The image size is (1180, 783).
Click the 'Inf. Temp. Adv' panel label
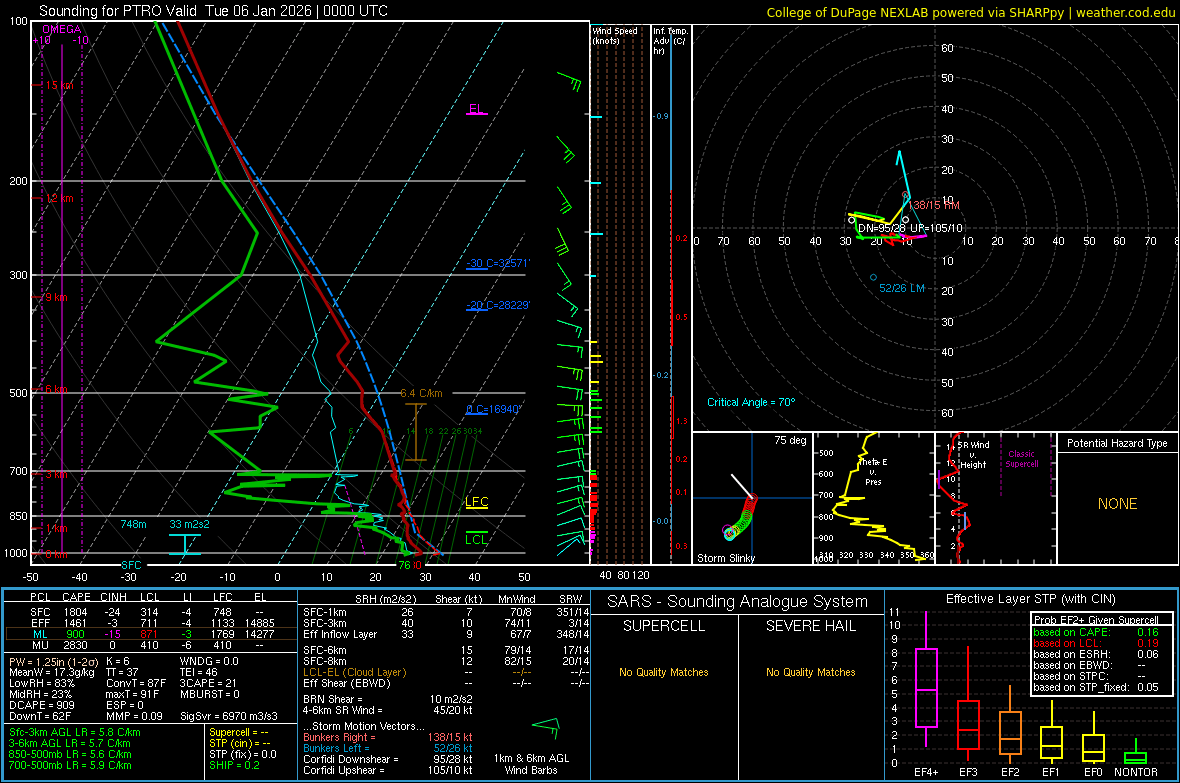click(x=670, y=41)
